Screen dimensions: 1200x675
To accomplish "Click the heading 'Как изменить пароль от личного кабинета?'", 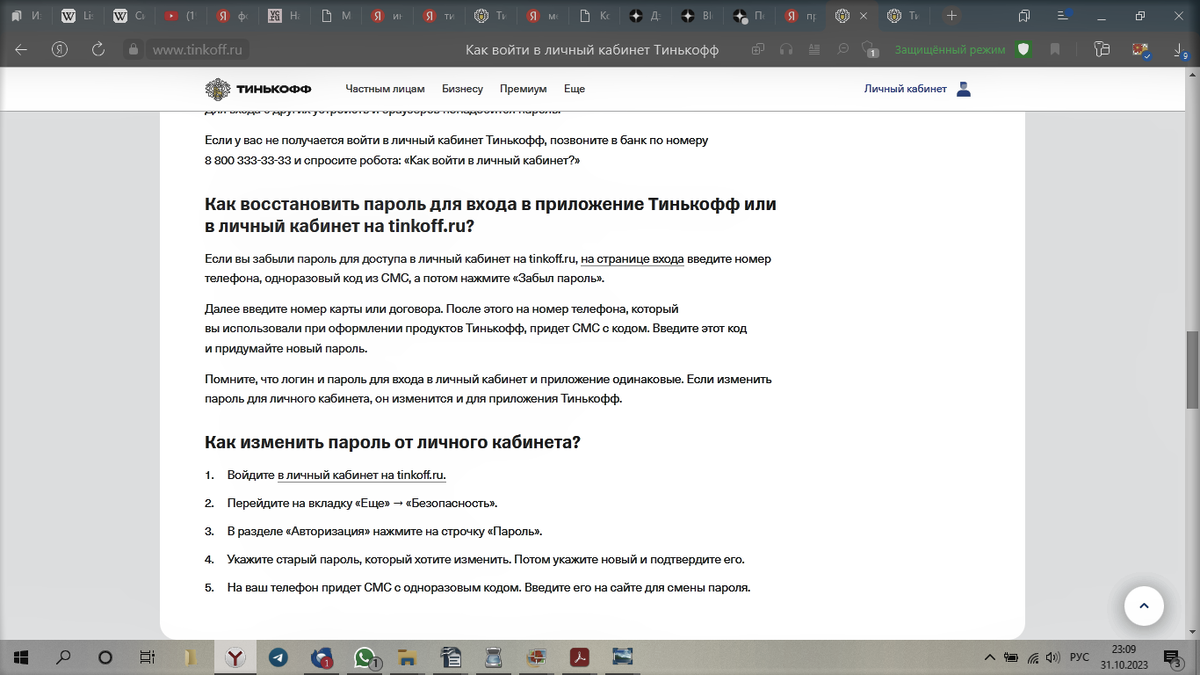I will coord(393,442).
